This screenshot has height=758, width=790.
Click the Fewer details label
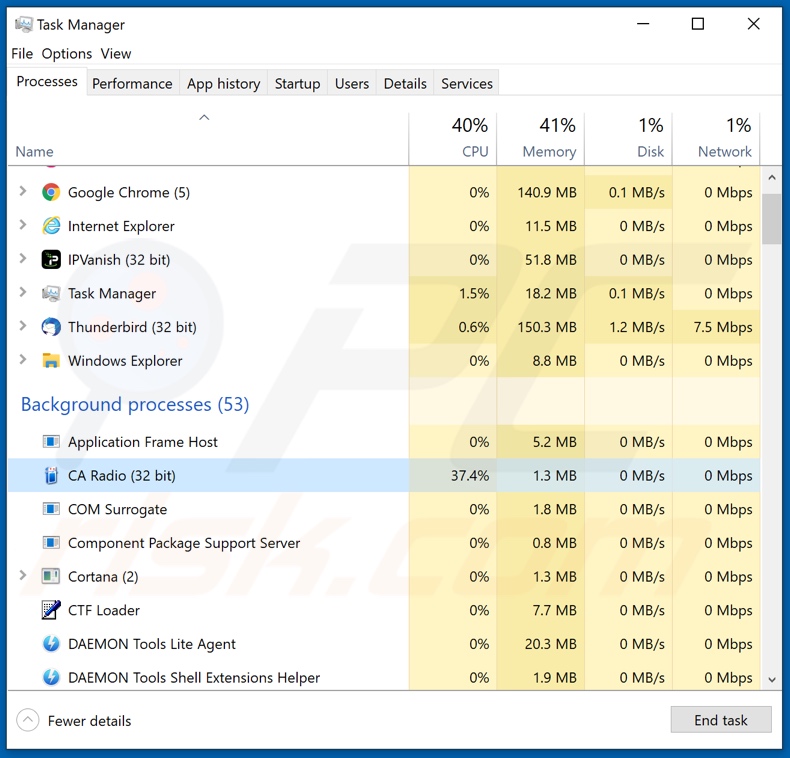click(89, 721)
